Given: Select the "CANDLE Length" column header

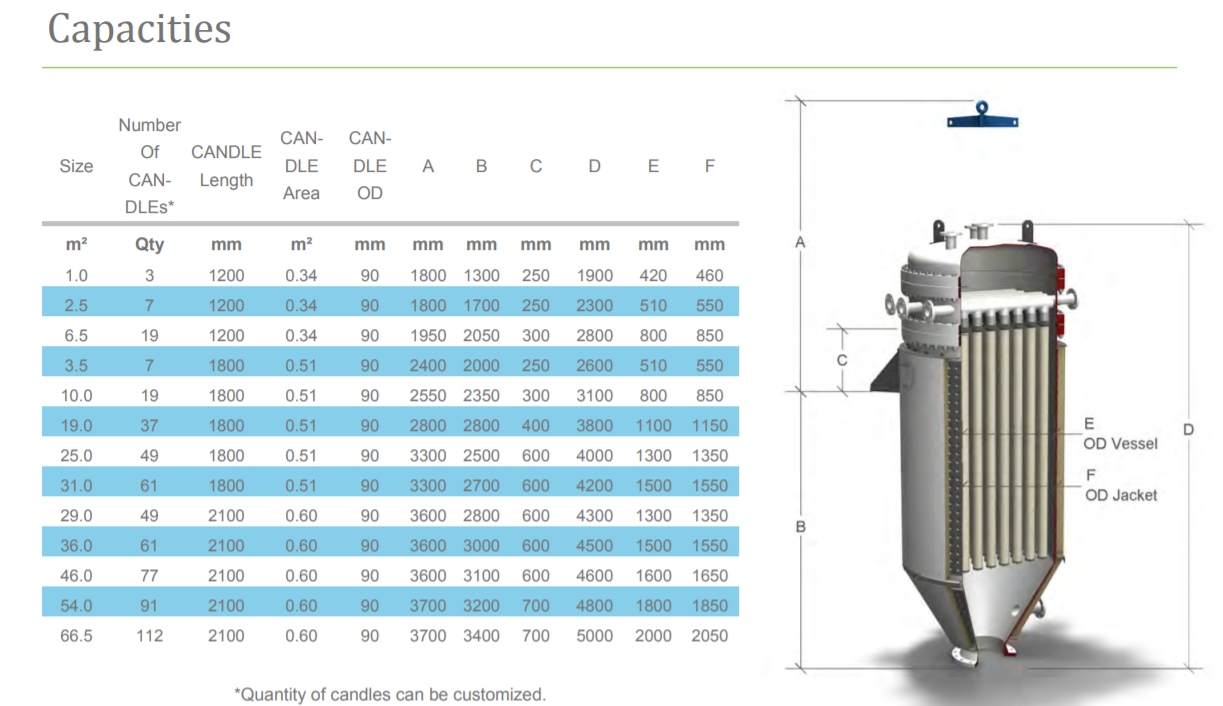Looking at the screenshot, I should (226, 166).
